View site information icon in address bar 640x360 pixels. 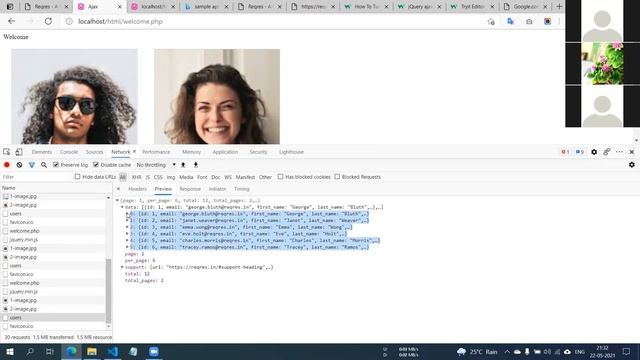pyautogui.click(x=69, y=21)
